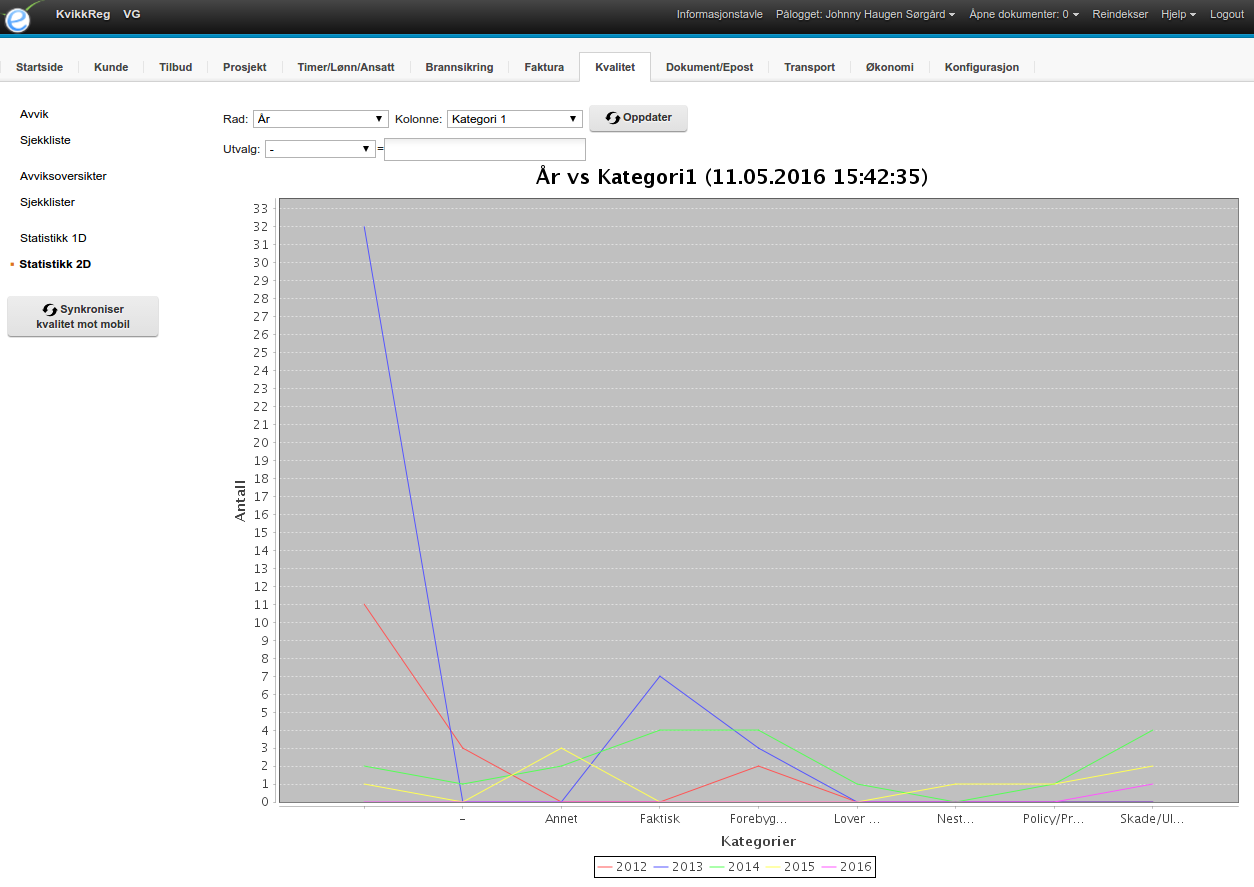Open the Utvalg dropdown
Viewport: 1254px width, 887px height.
pyautogui.click(x=320, y=149)
